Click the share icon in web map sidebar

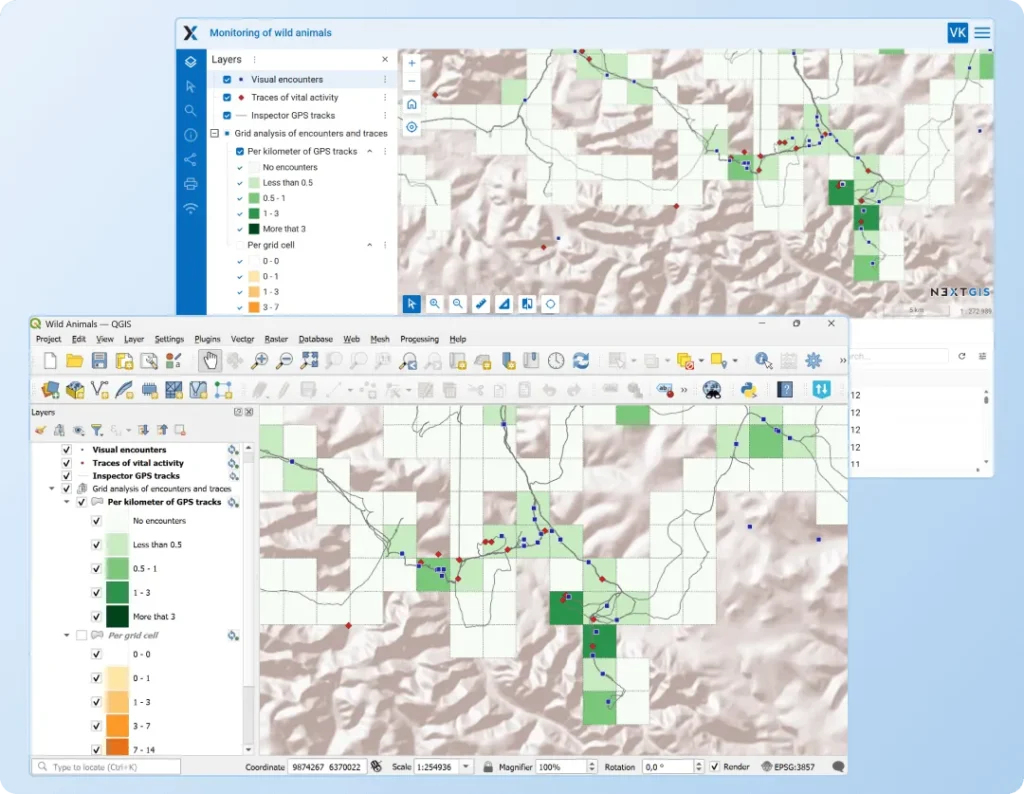pos(190,159)
